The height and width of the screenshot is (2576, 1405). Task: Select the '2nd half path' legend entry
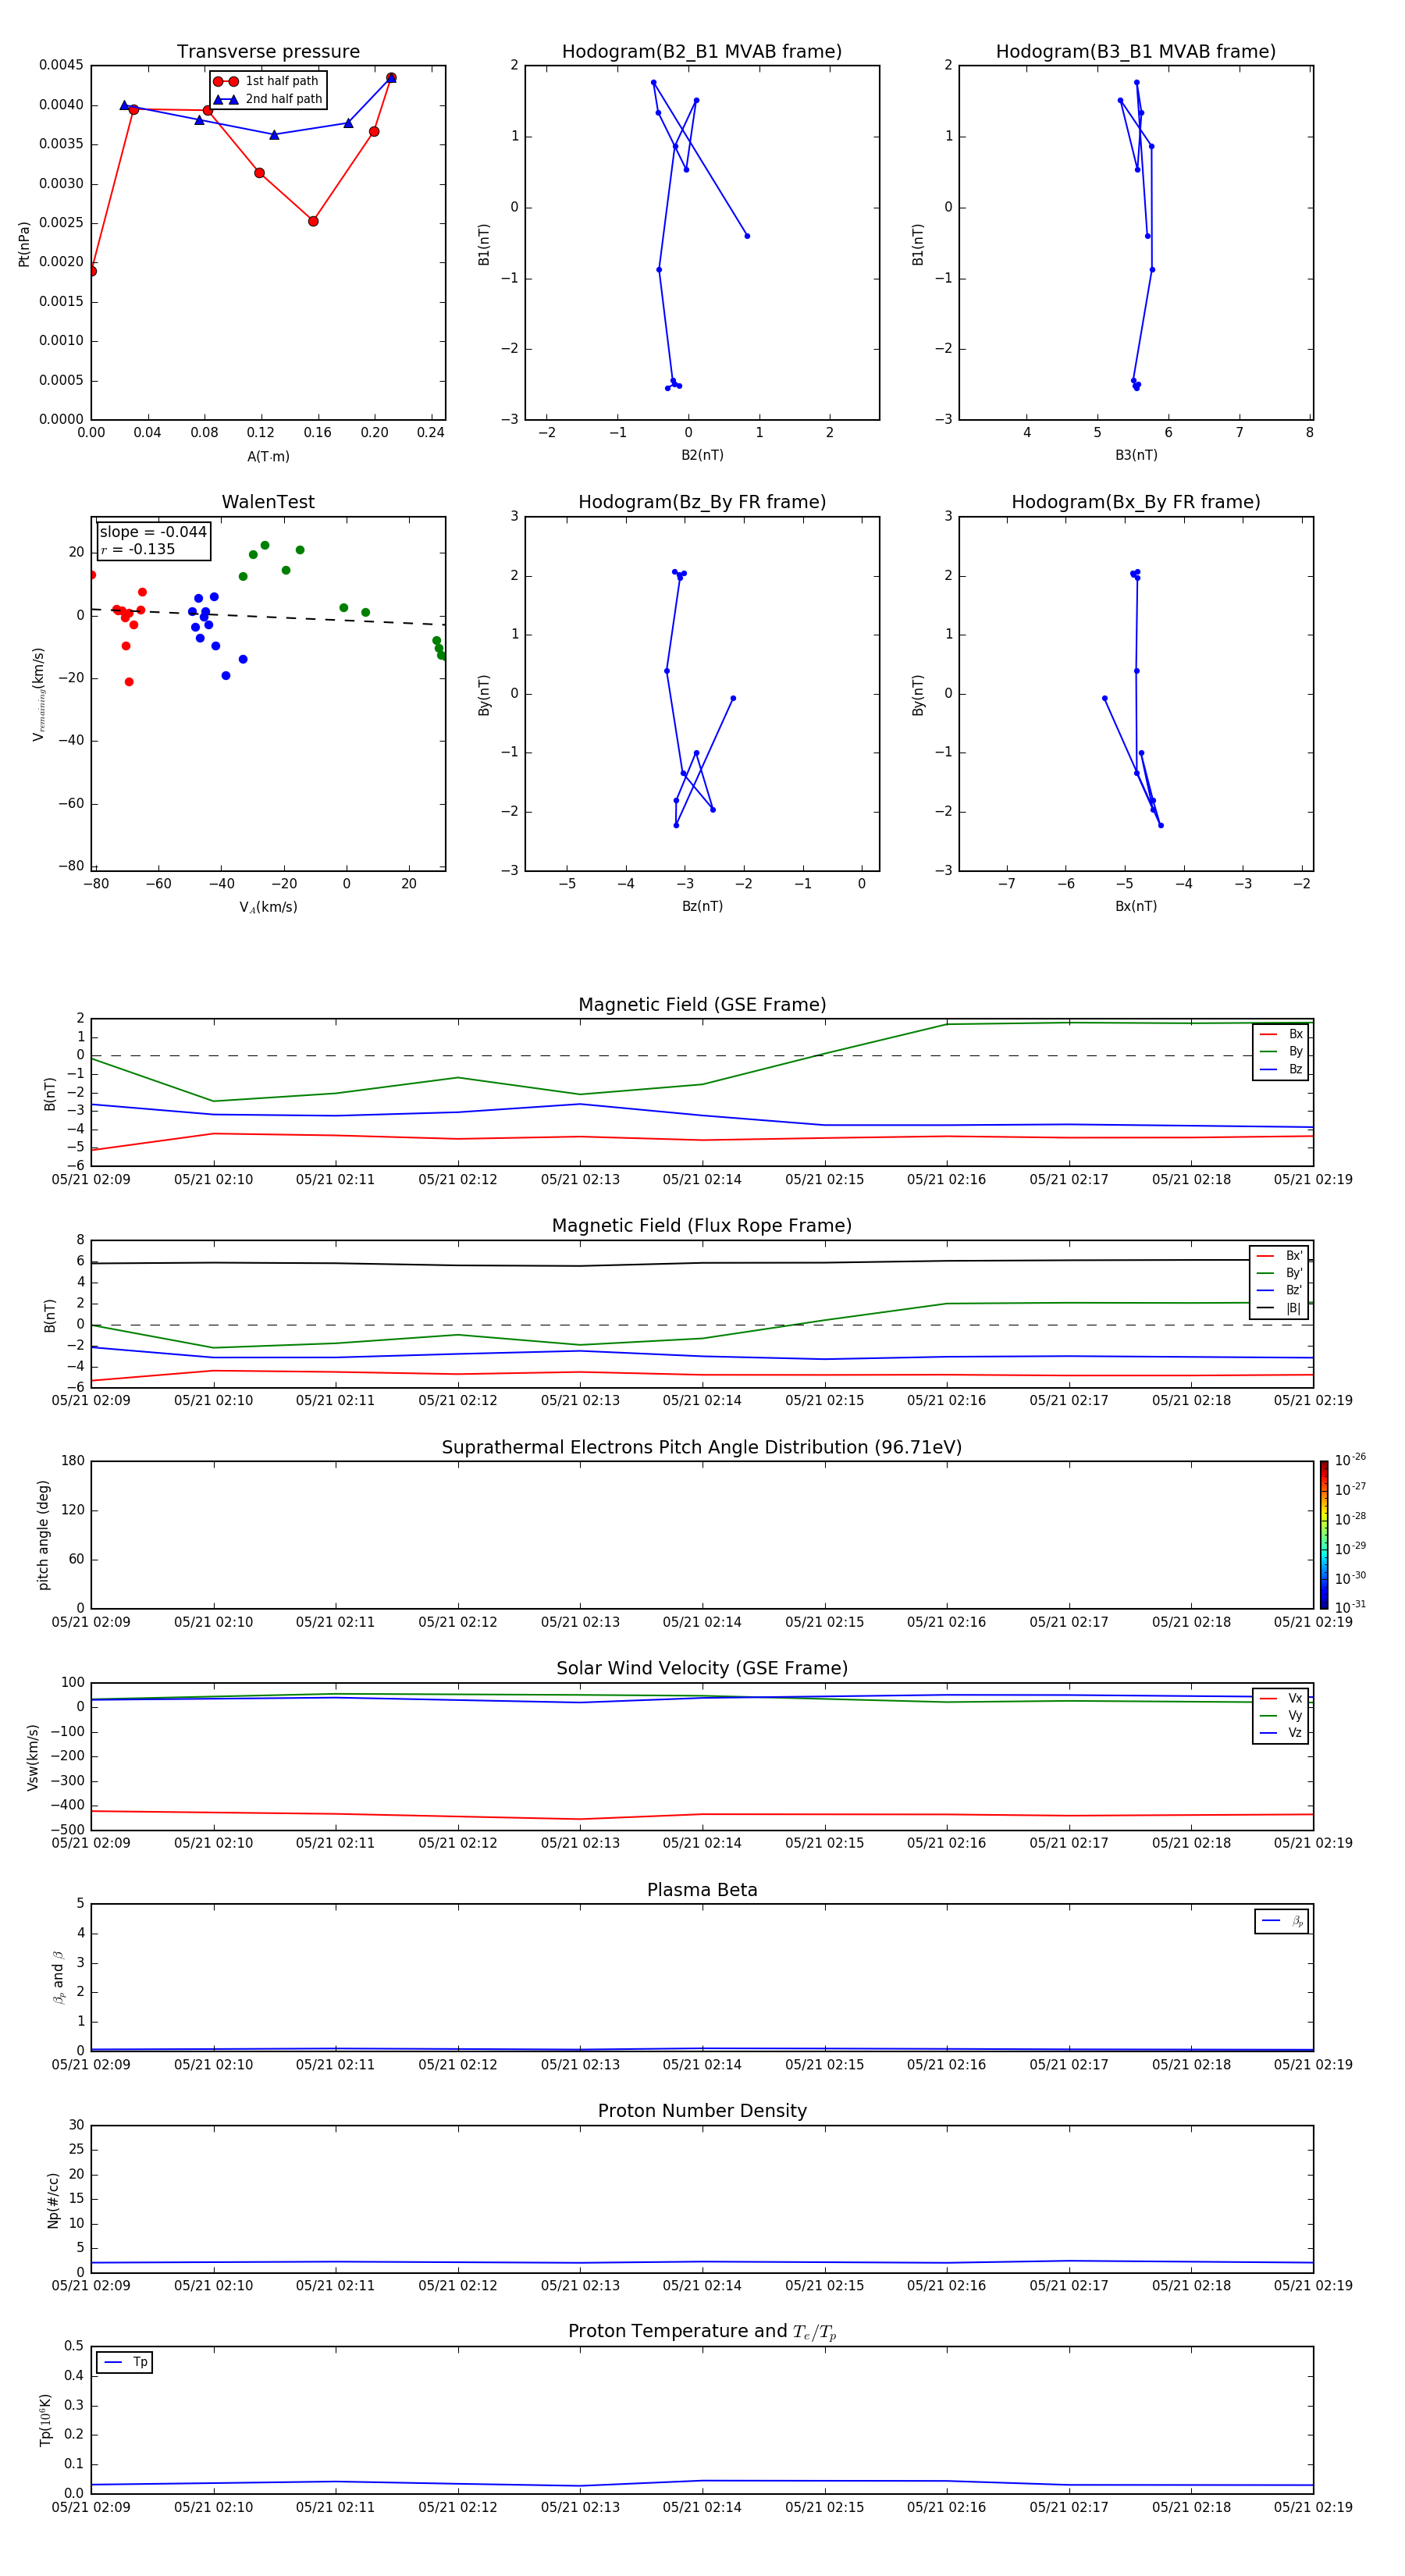pos(268,99)
